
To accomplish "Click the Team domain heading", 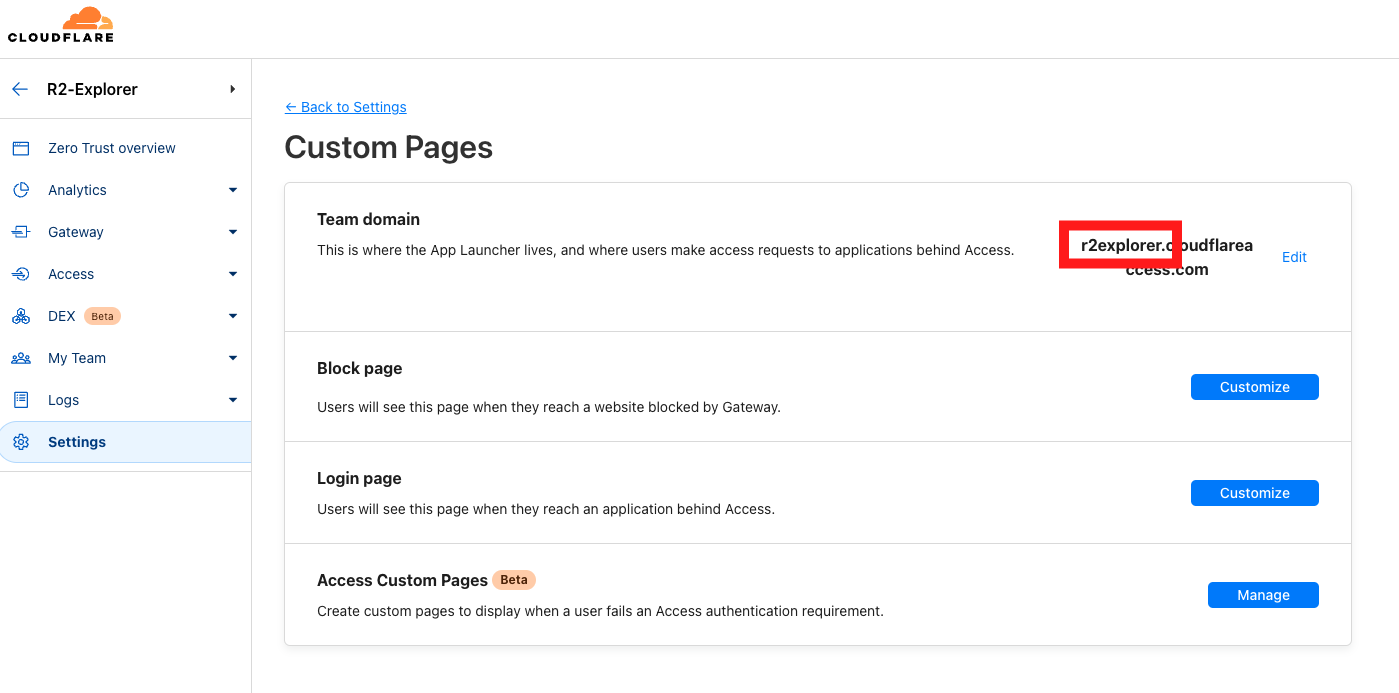I will 368,219.
